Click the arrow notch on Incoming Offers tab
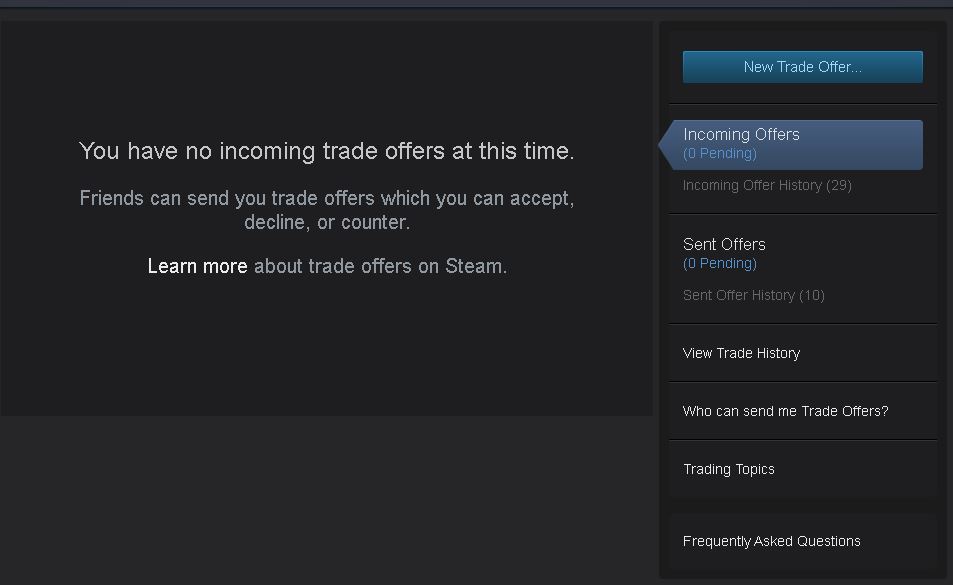This screenshot has height=585, width=953. [x=664, y=145]
